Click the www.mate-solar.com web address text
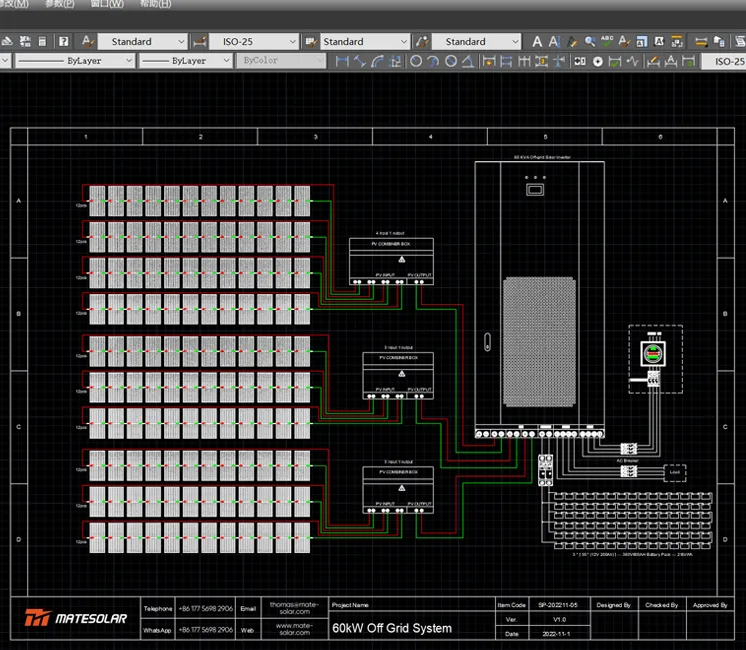746x650 pixels. click(293, 629)
